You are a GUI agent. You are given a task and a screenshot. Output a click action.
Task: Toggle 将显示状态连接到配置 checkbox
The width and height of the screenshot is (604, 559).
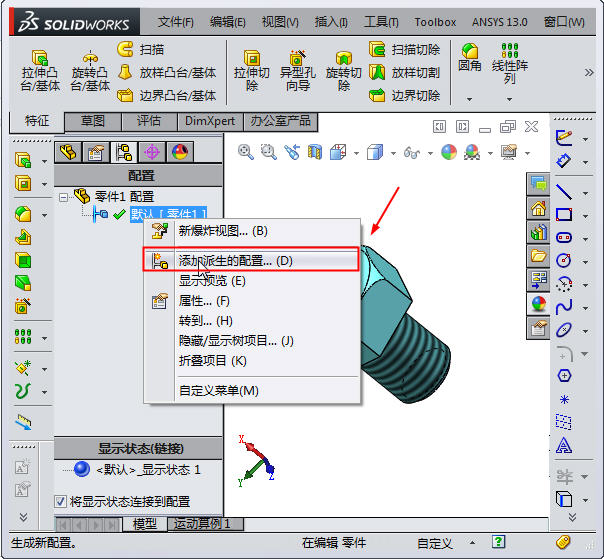point(60,502)
